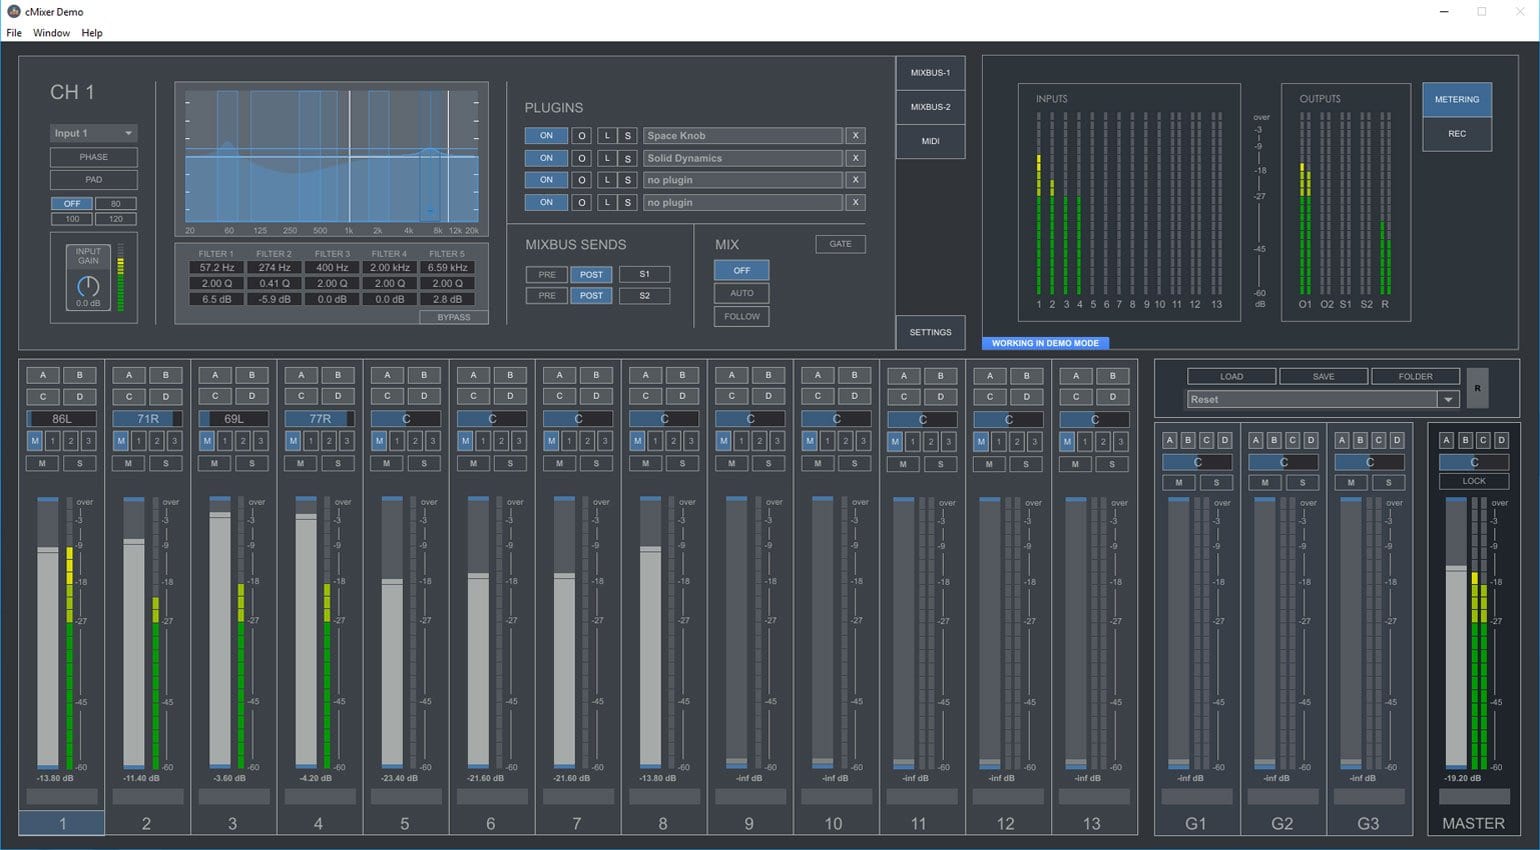Click the LOCK button on MASTER strip
The width and height of the screenshot is (1540, 850).
tap(1474, 481)
